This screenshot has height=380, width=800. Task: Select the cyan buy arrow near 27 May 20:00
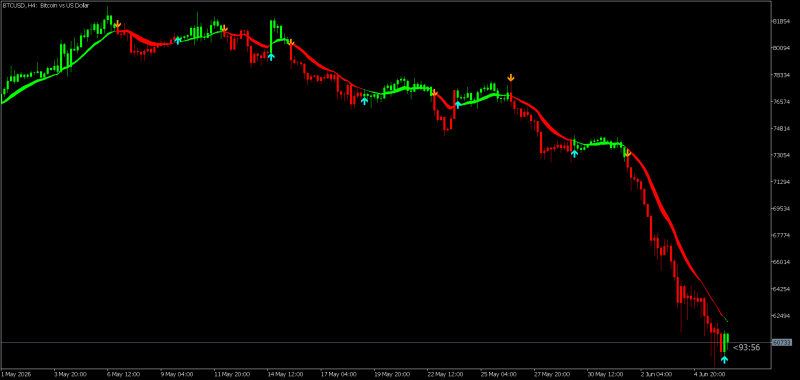(x=574, y=154)
